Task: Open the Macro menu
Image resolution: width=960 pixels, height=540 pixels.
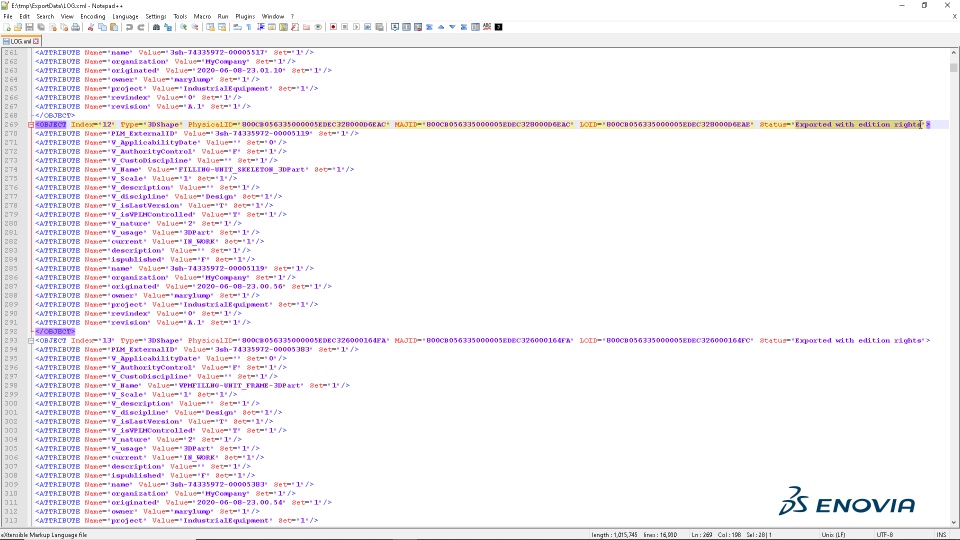Action: (x=202, y=17)
